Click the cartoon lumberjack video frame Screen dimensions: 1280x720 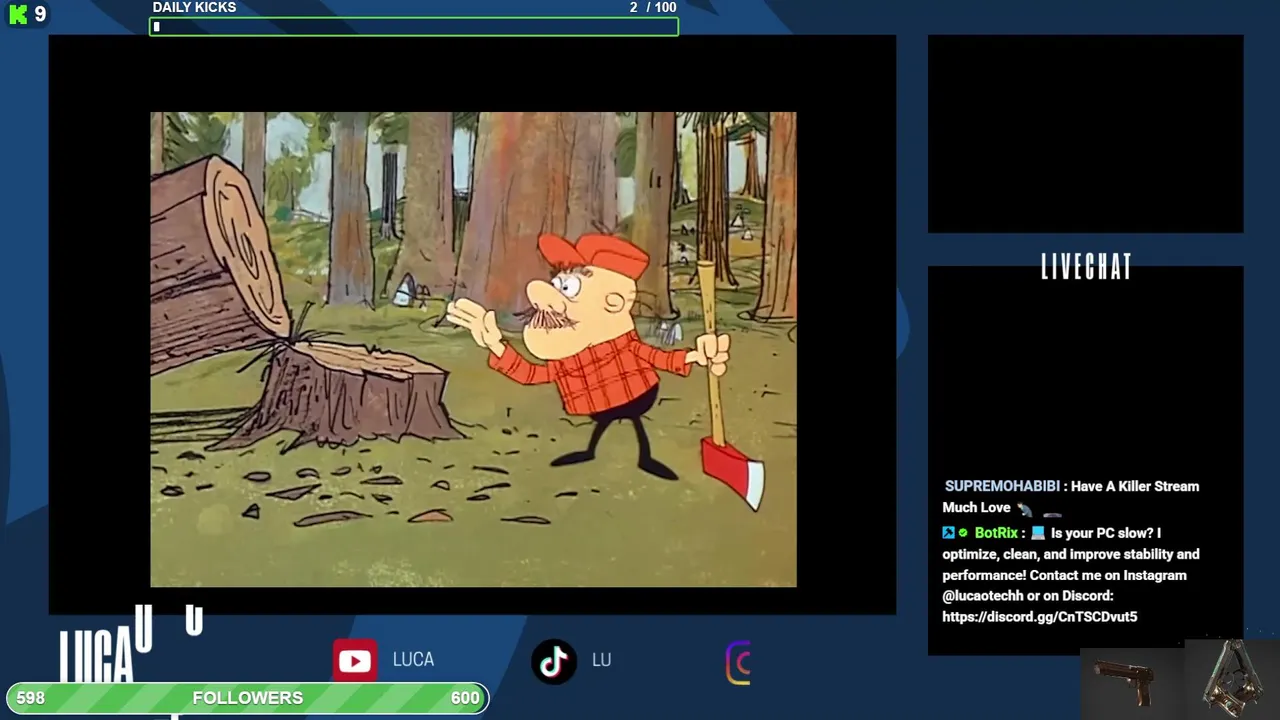pyautogui.click(x=473, y=349)
